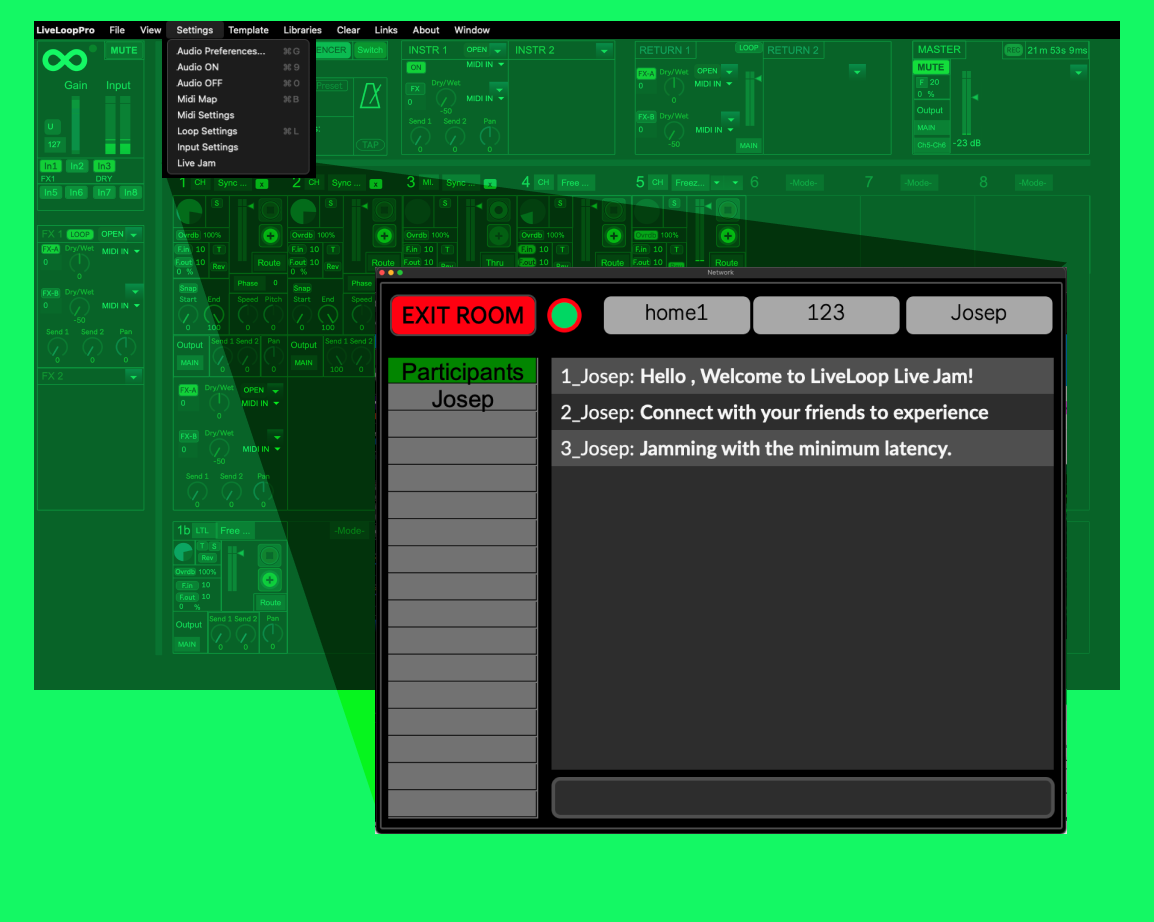Toggle the MUTE button in input section
The width and height of the screenshot is (1154, 922).
click(x=124, y=51)
